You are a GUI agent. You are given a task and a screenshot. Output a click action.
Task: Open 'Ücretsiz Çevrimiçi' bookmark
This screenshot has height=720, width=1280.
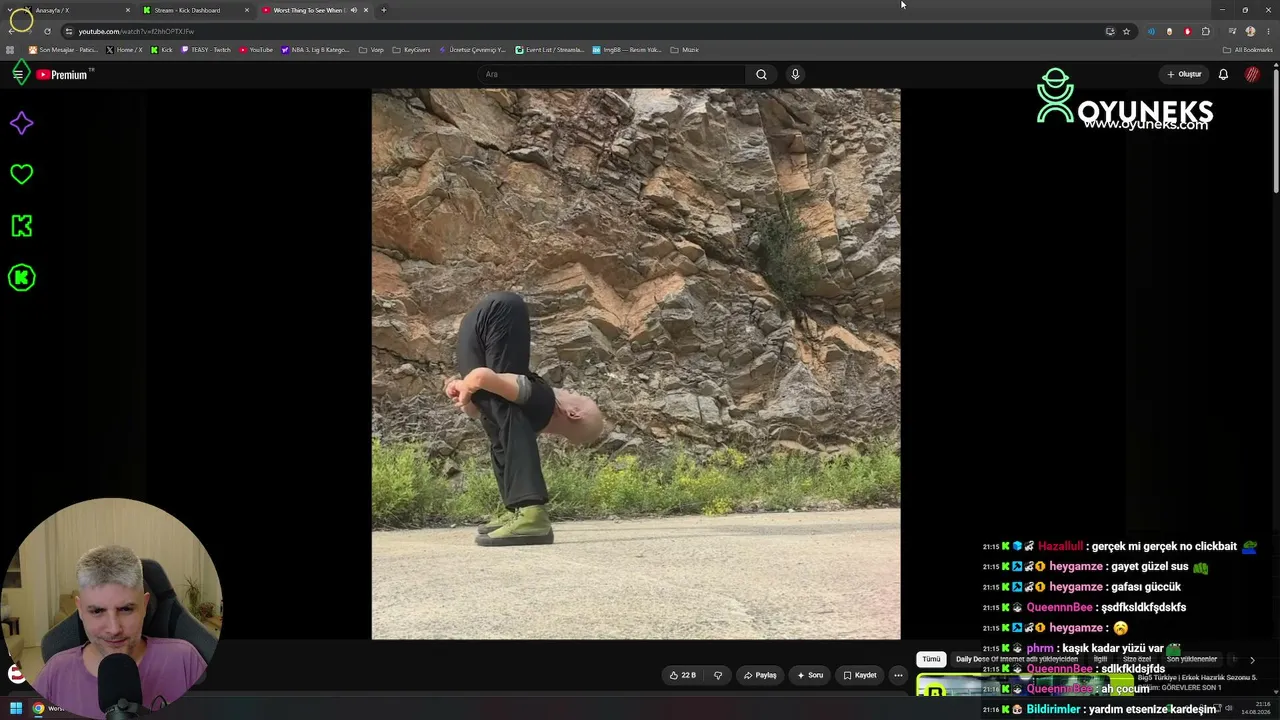pos(472,50)
